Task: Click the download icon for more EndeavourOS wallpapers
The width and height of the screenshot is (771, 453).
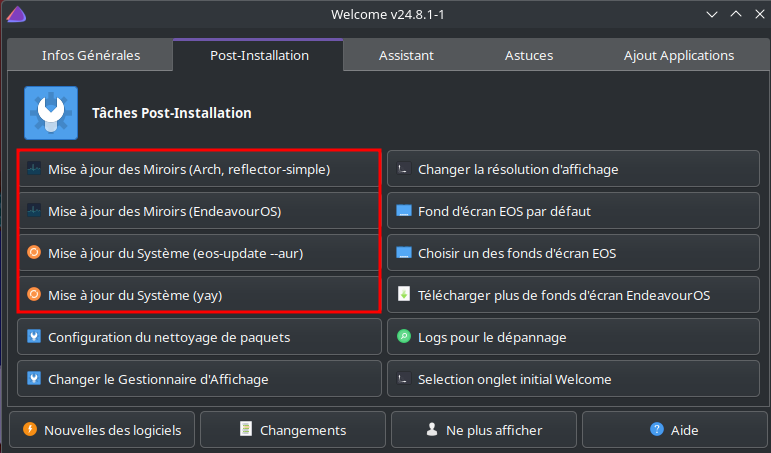Action: click(x=404, y=295)
